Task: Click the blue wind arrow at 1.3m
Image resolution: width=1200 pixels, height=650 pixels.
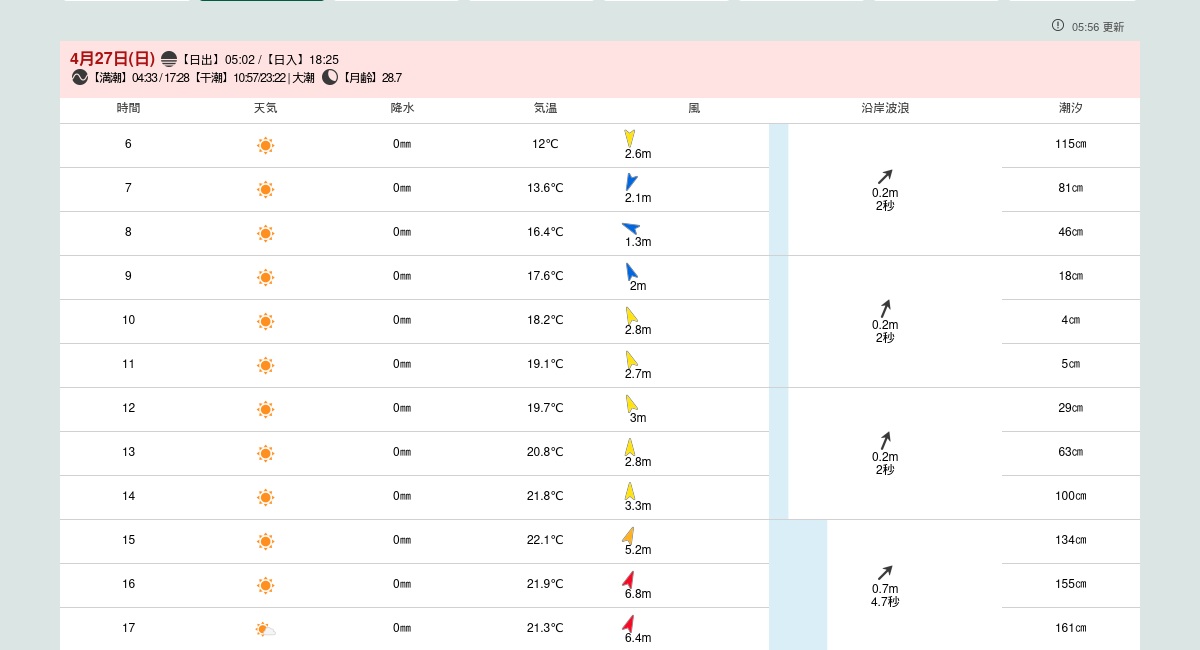Action: coord(630,228)
